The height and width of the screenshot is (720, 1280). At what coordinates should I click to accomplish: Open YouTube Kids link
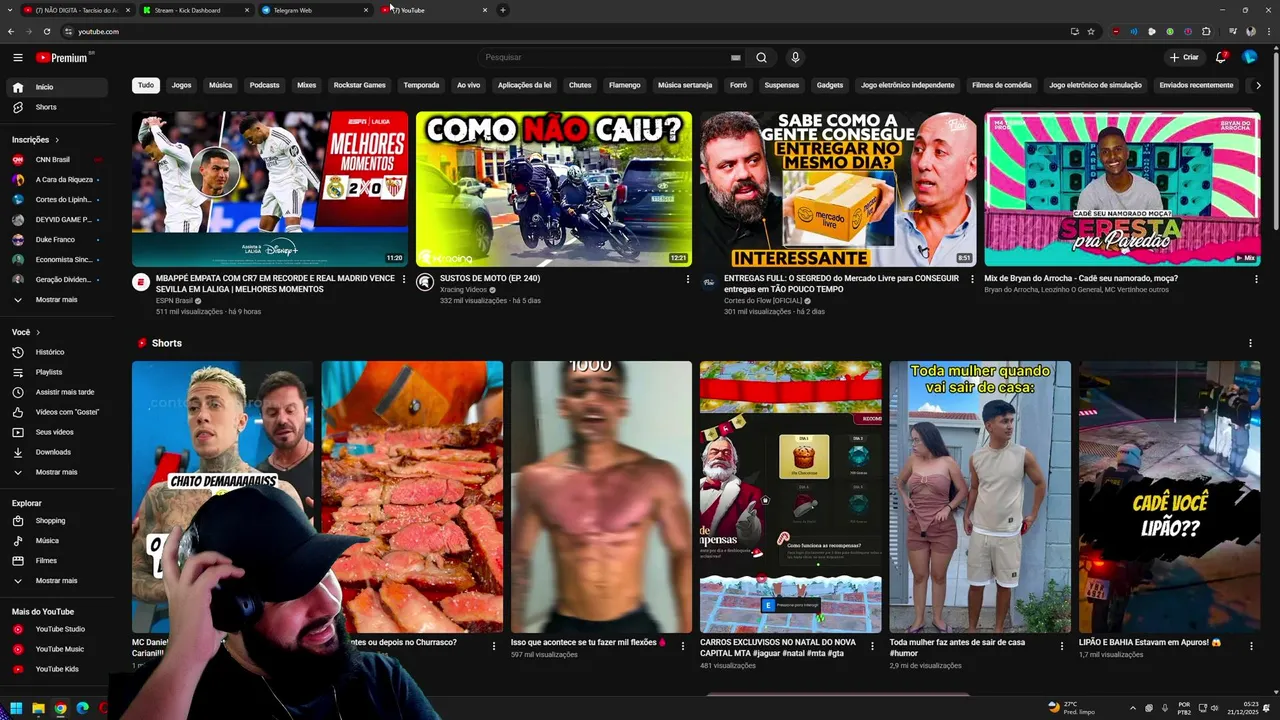tap(59, 669)
